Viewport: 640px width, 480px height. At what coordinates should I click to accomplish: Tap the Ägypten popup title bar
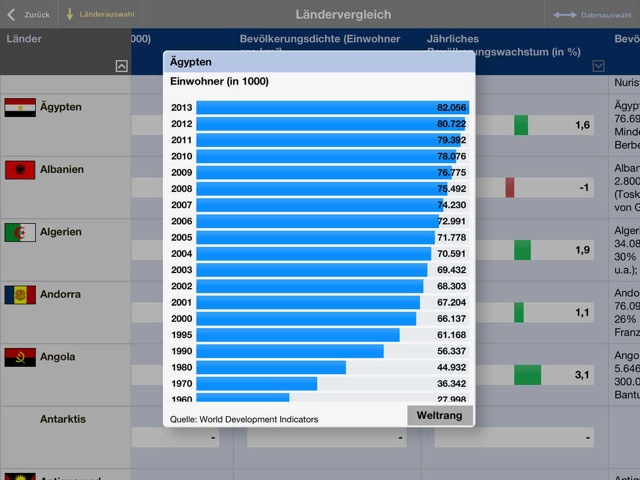318,62
